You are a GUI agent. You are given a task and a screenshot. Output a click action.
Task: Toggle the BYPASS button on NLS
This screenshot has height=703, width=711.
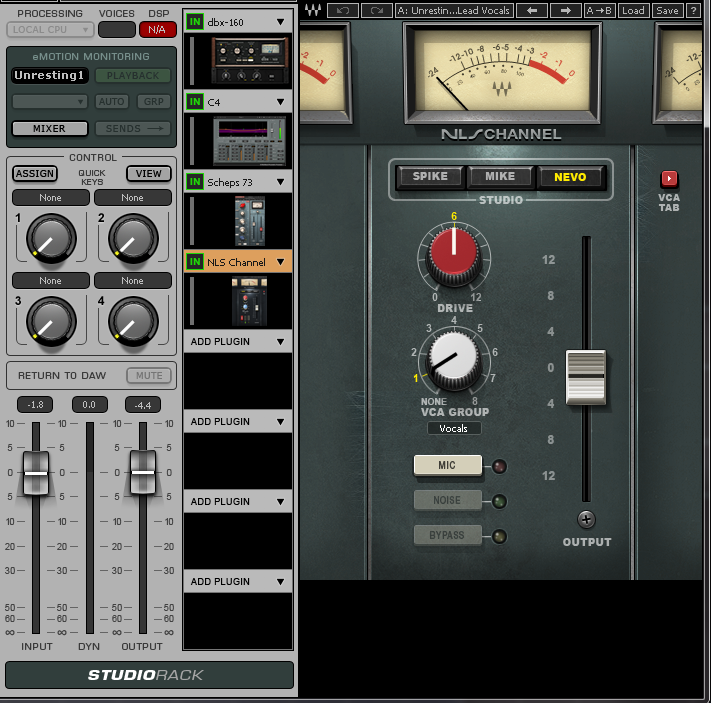[x=447, y=535]
